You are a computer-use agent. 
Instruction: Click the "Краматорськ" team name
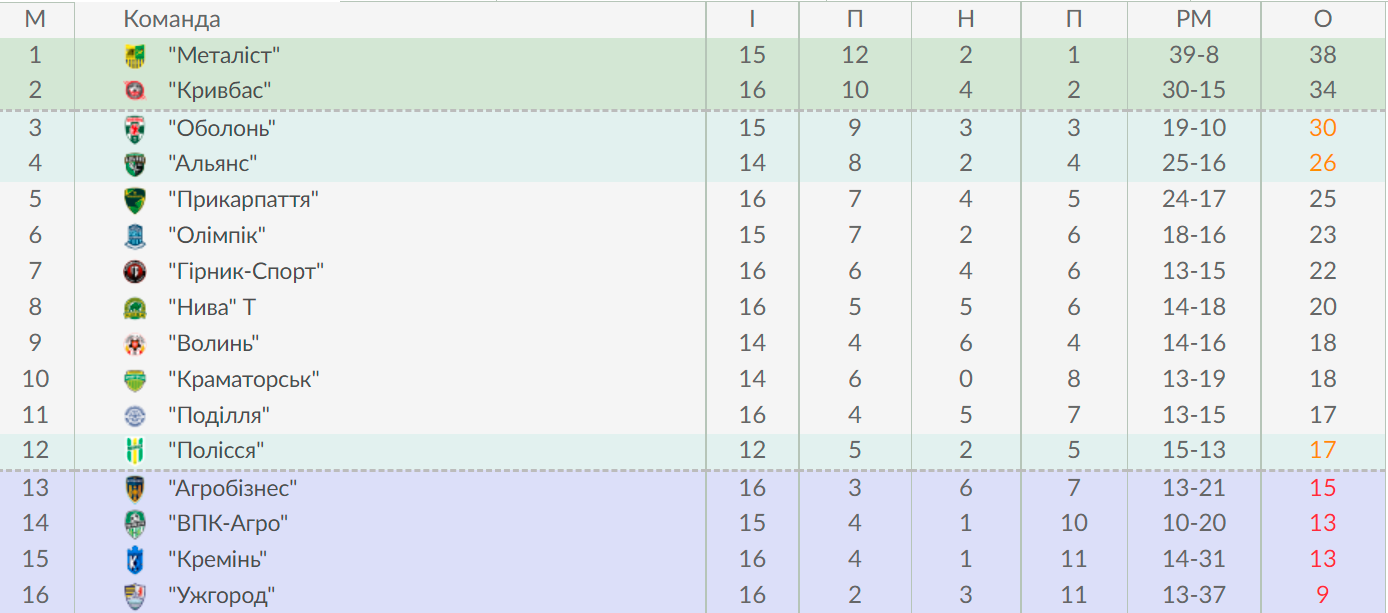243,380
